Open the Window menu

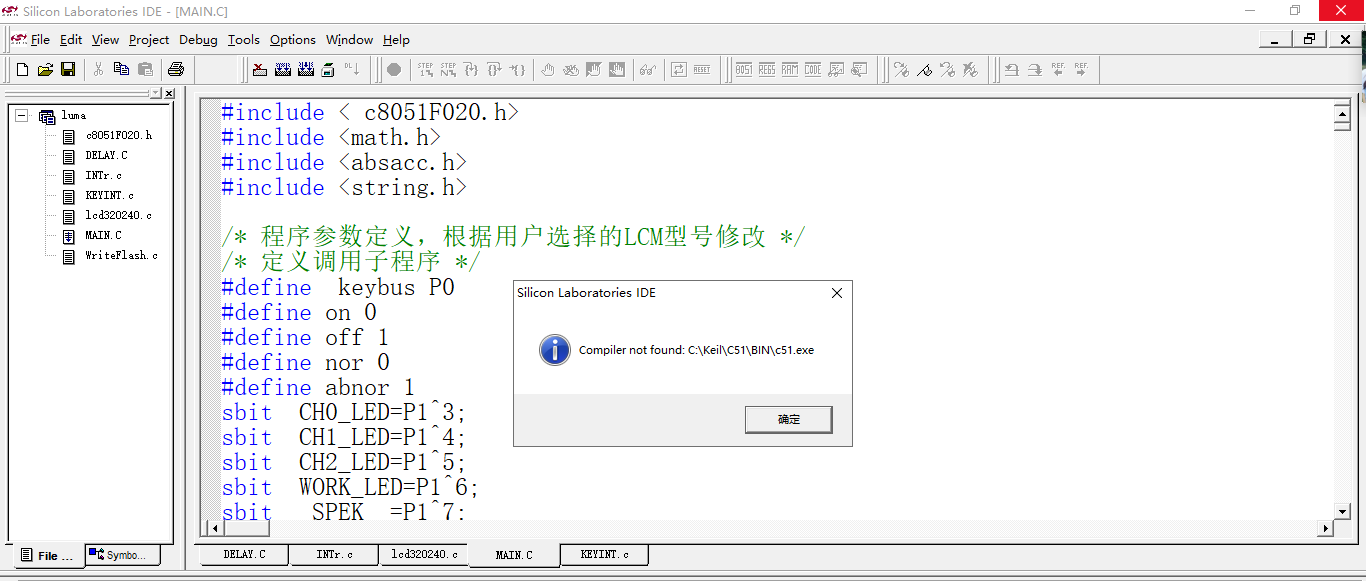349,40
